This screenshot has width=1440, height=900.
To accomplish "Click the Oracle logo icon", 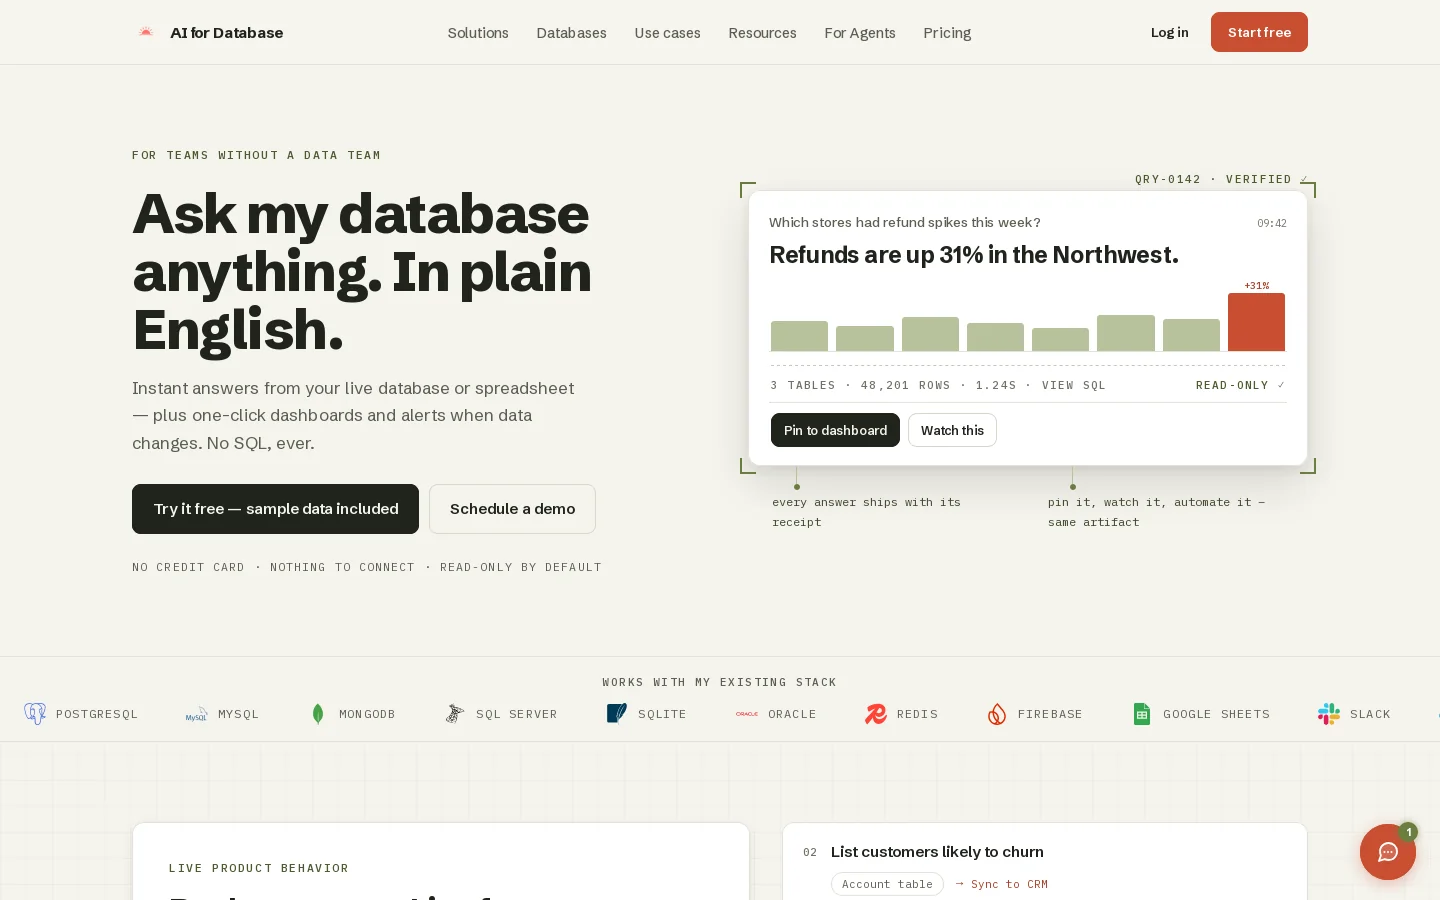I will click(x=747, y=714).
